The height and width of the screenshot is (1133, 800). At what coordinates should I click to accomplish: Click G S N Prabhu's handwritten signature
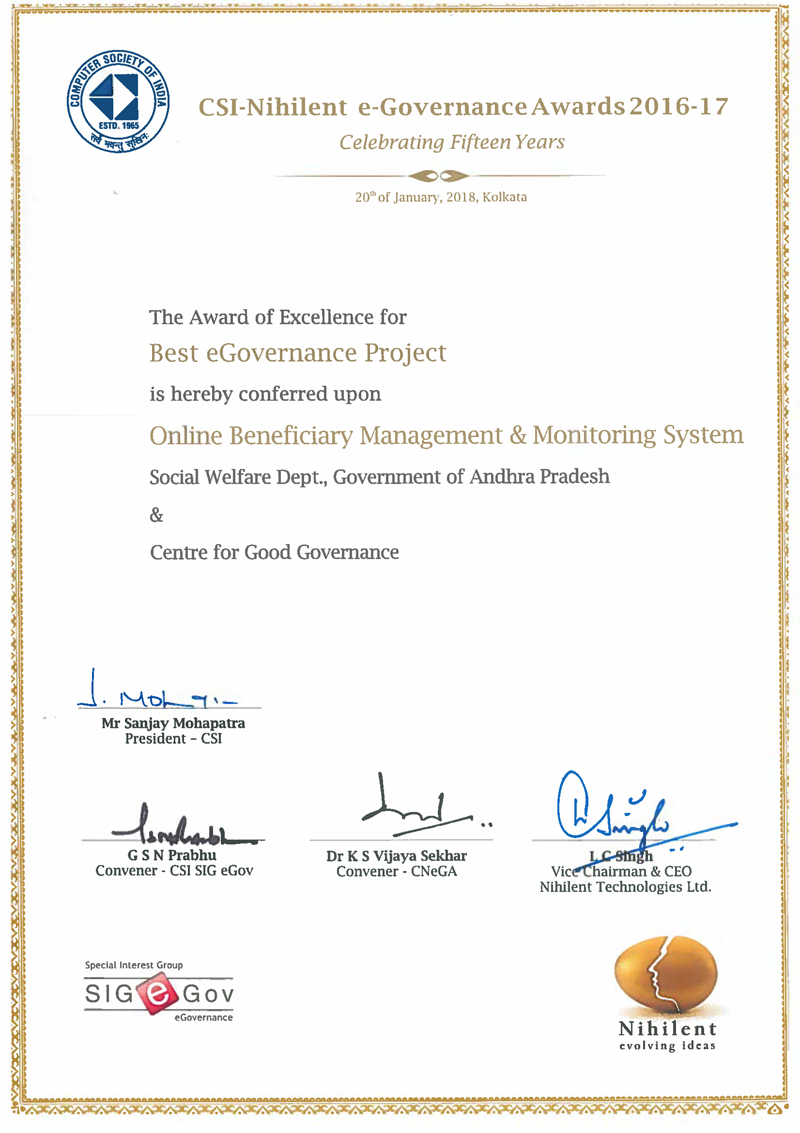(184, 823)
